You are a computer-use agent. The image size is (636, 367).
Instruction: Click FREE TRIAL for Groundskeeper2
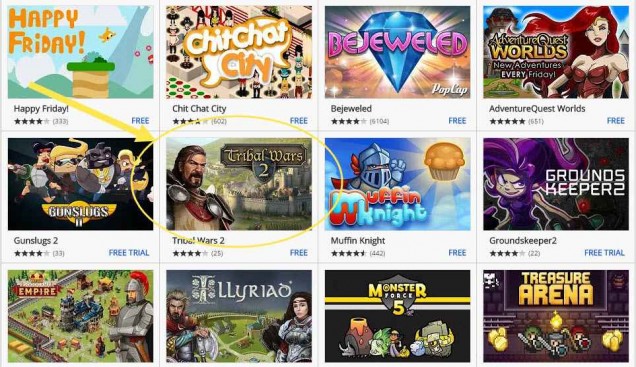coord(604,253)
